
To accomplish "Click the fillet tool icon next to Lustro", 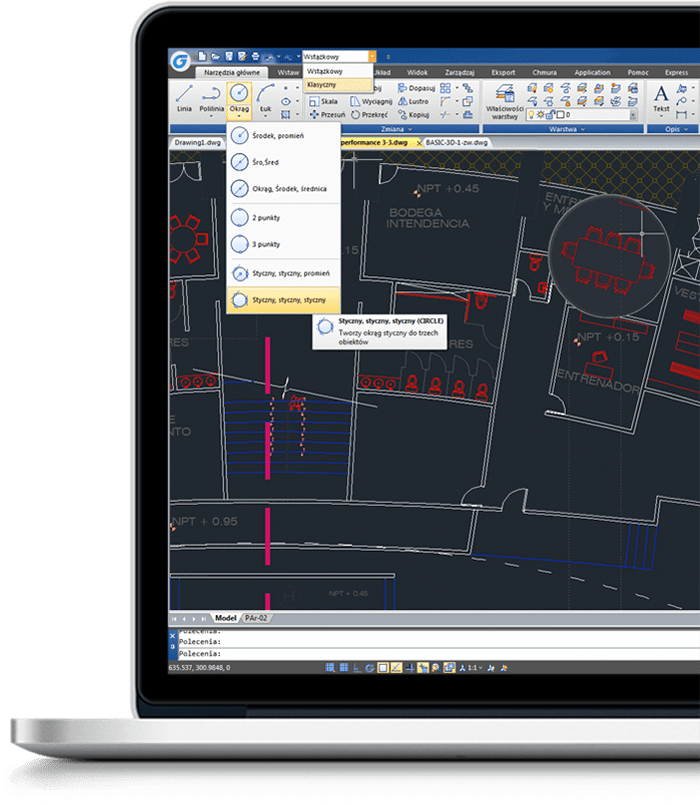I will click(x=445, y=102).
